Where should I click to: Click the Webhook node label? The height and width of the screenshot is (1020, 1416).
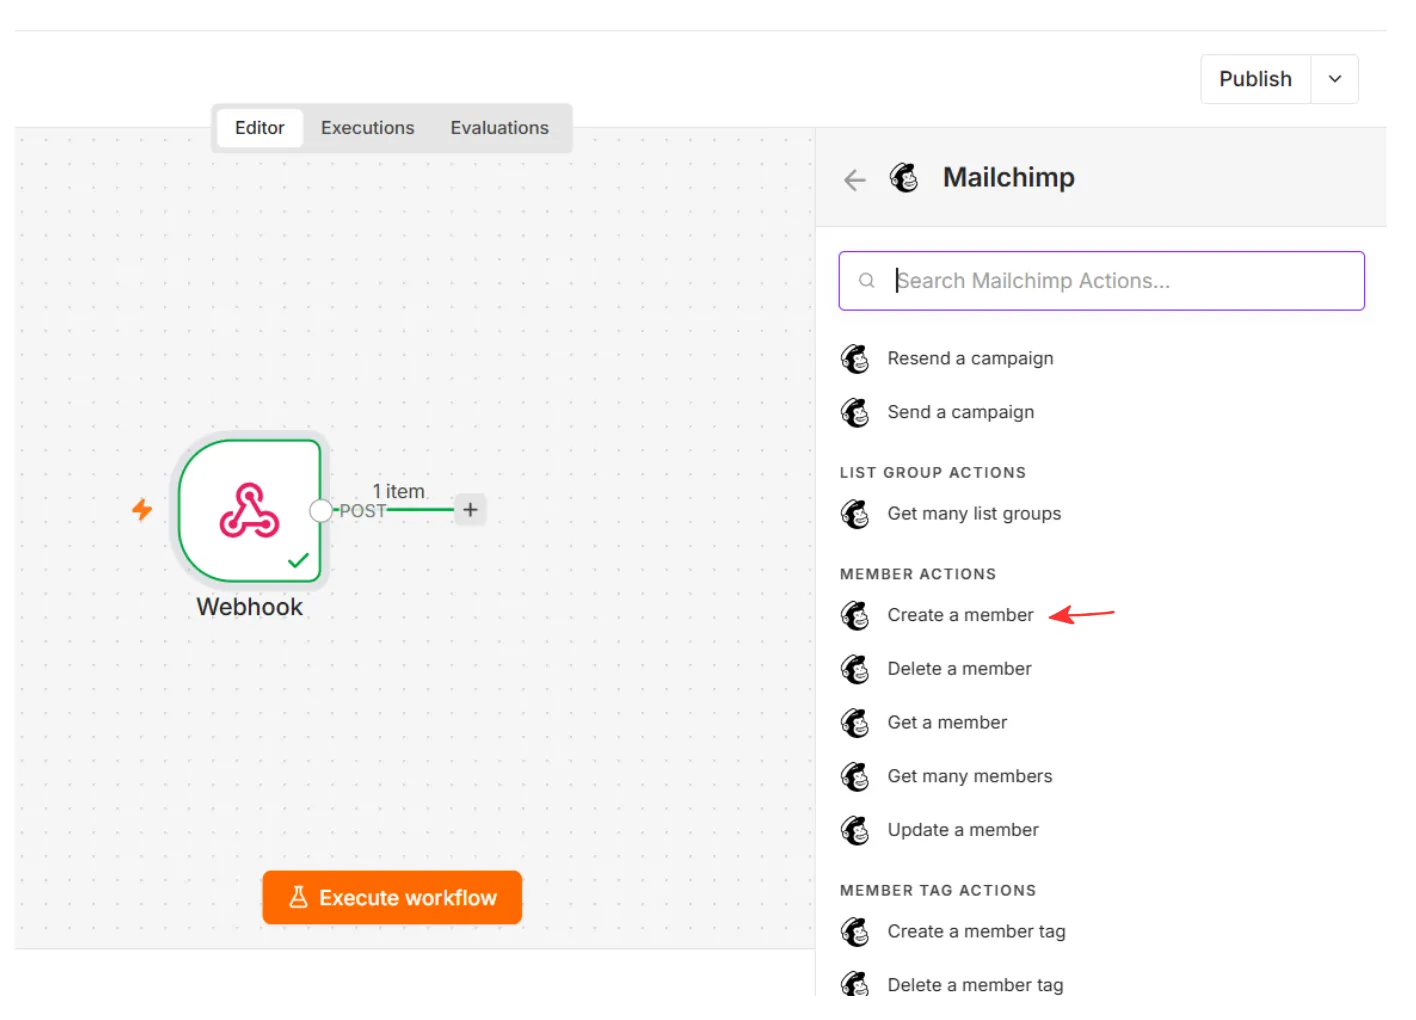tap(249, 607)
